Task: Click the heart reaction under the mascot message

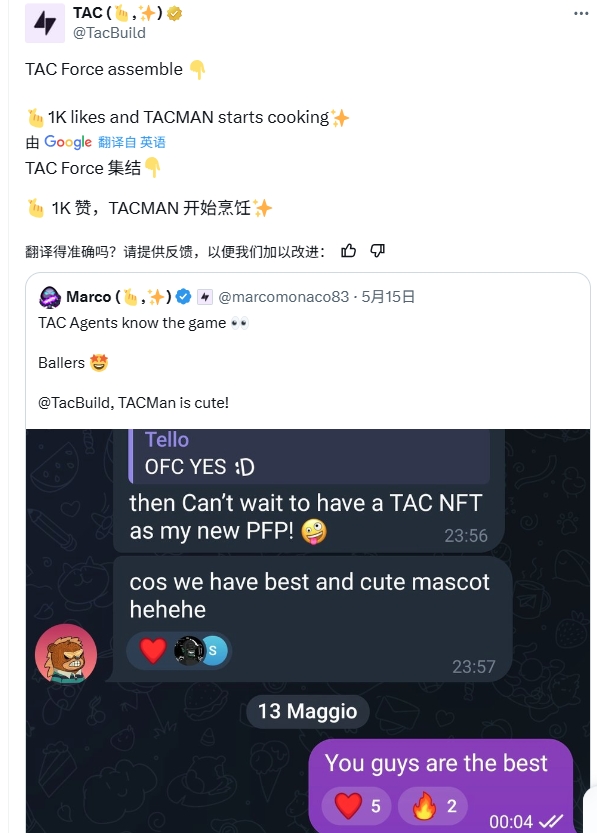Action: point(153,650)
